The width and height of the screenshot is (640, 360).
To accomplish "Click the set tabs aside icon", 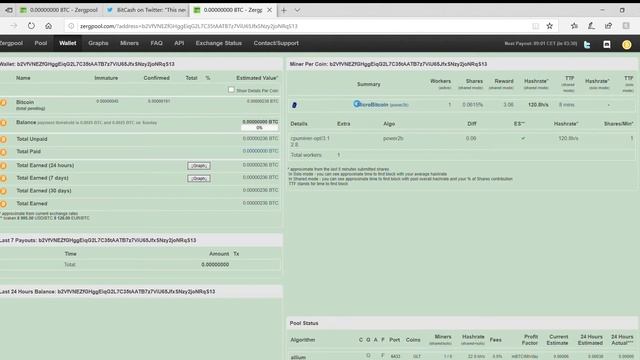I will coord(9,10).
